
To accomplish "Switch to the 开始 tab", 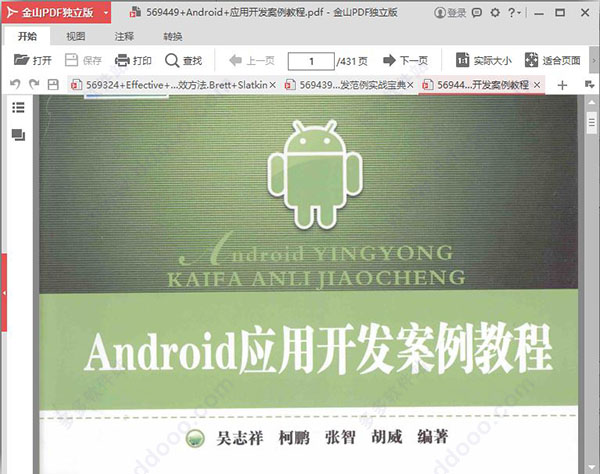I will [x=27, y=36].
